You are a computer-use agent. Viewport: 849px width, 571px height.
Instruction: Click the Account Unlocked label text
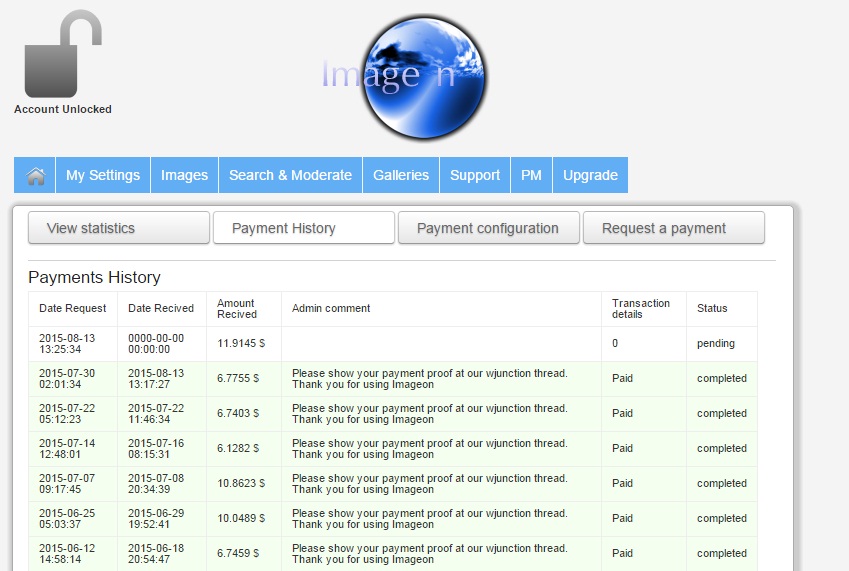coord(63,109)
